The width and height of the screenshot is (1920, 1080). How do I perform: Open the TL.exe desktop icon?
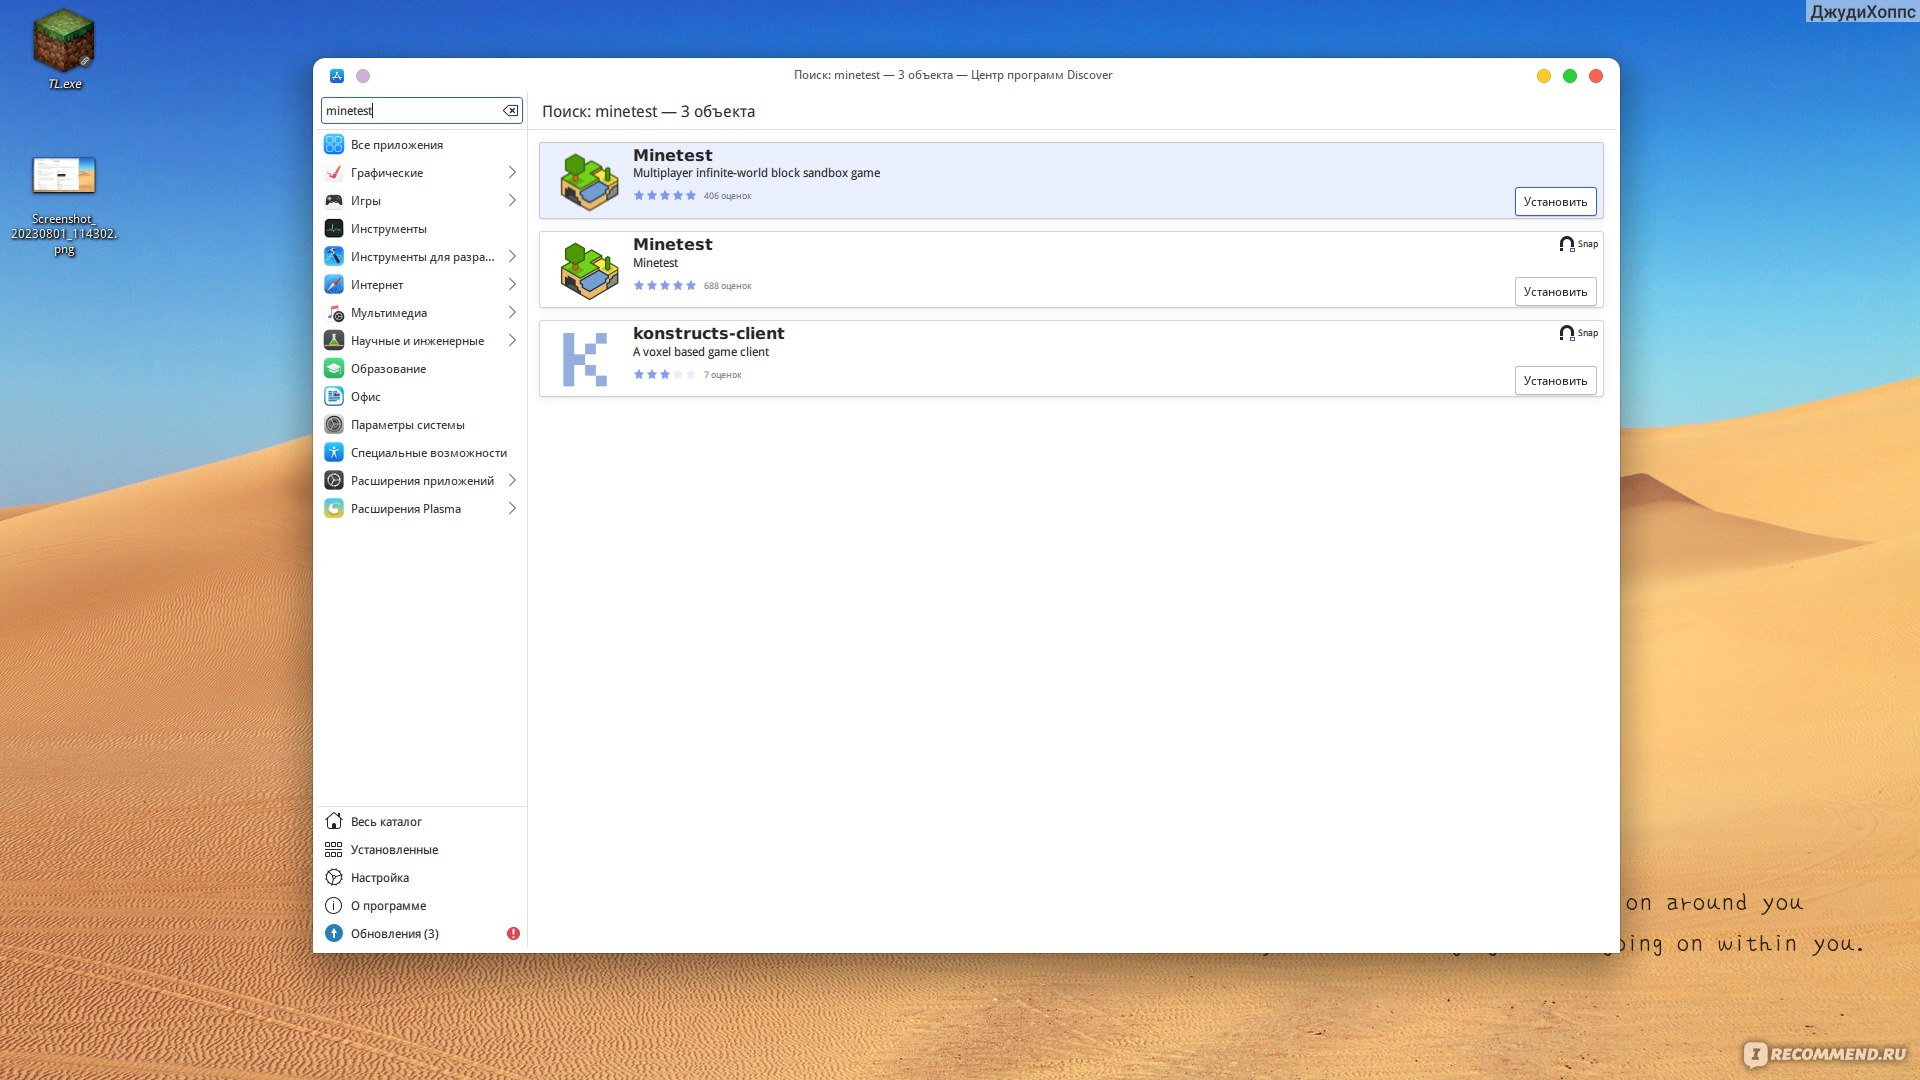64,49
